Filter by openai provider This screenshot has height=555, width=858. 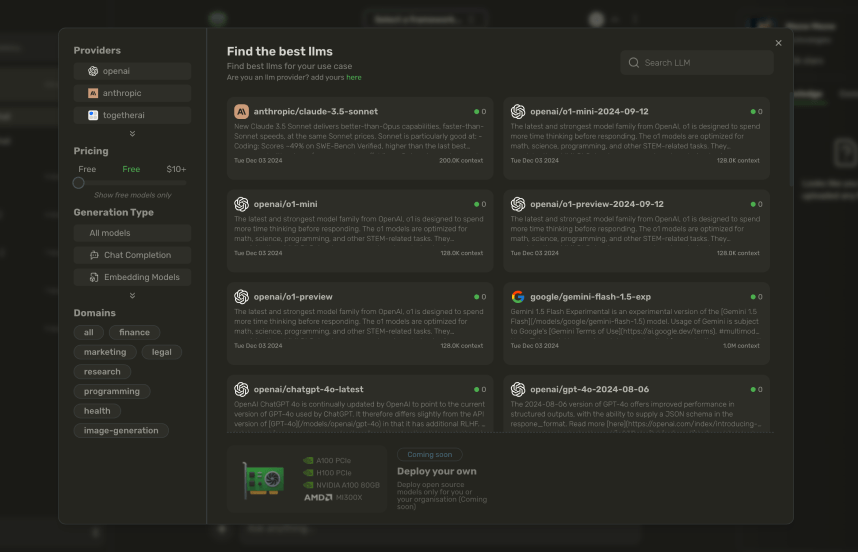coord(132,71)
